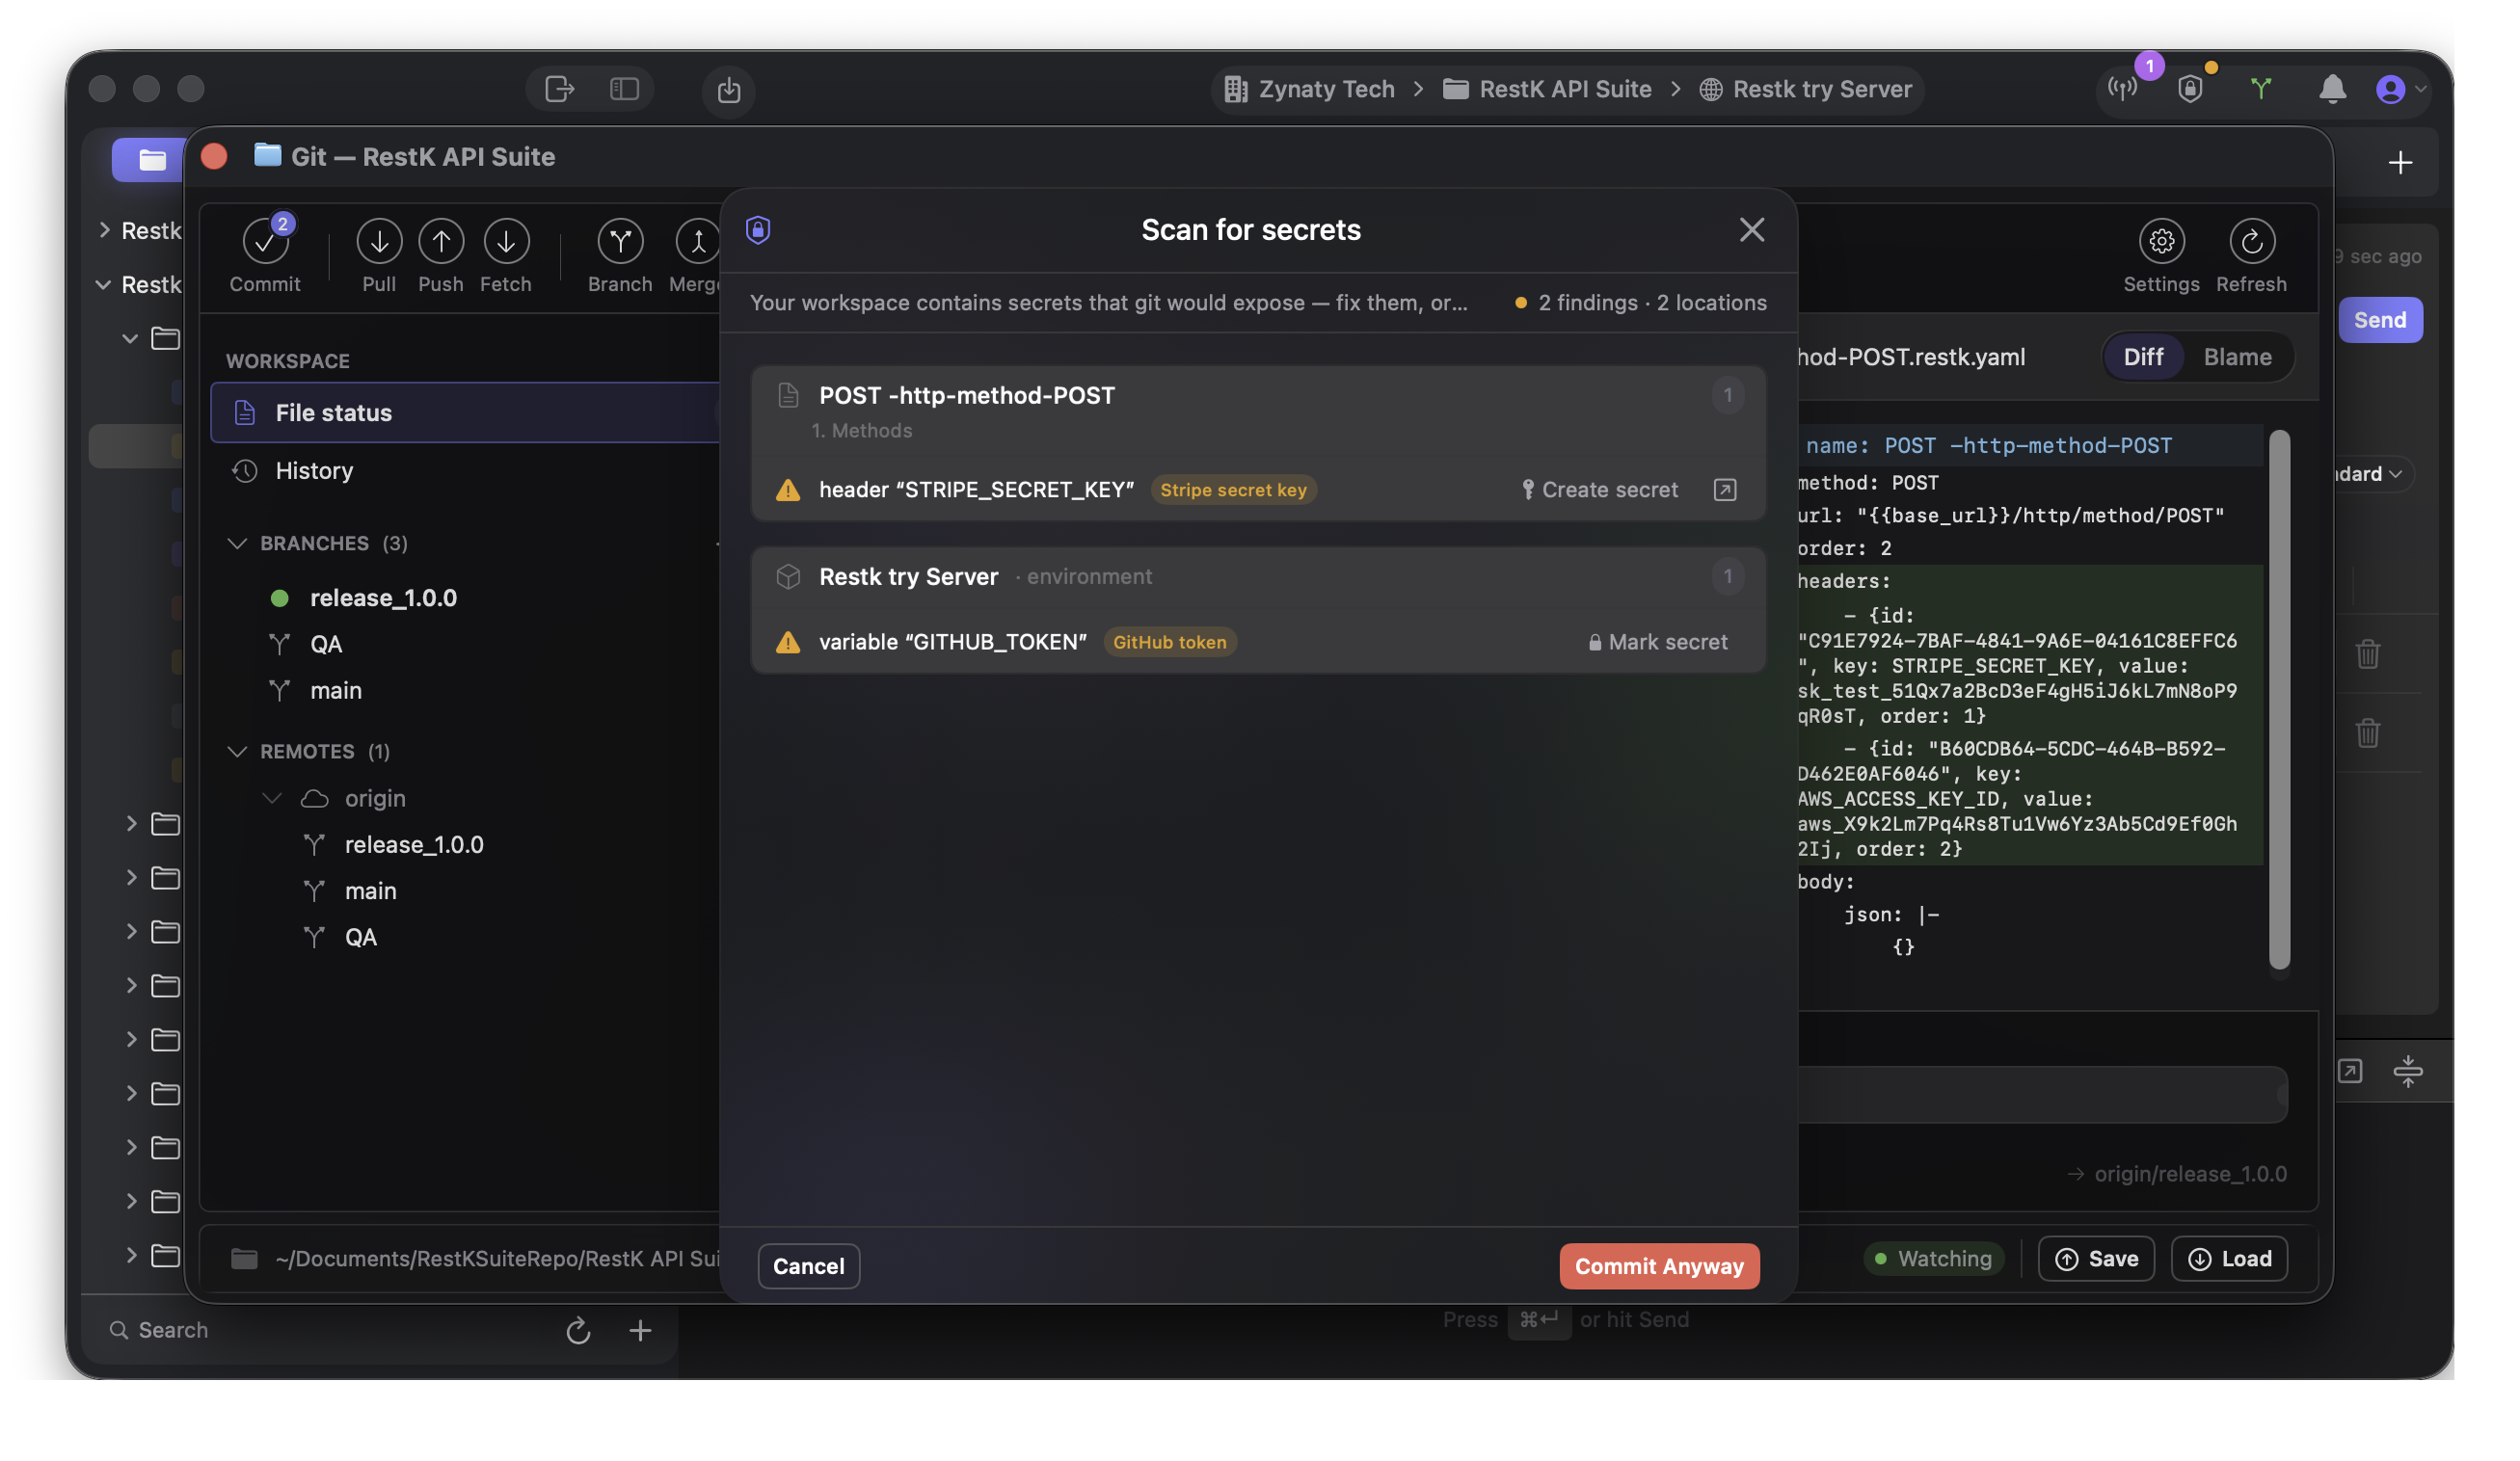Click Mark secret for GITHUB_TOKEN

[x=1657, y=642]
